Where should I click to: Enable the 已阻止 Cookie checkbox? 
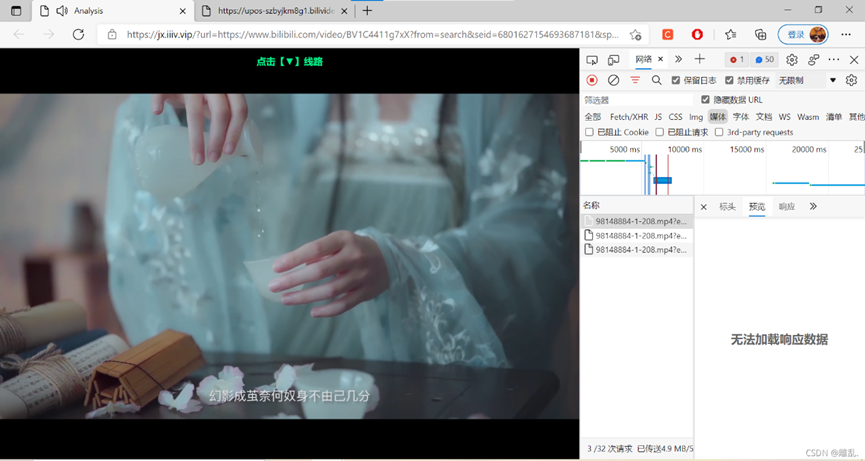(589, 132)
